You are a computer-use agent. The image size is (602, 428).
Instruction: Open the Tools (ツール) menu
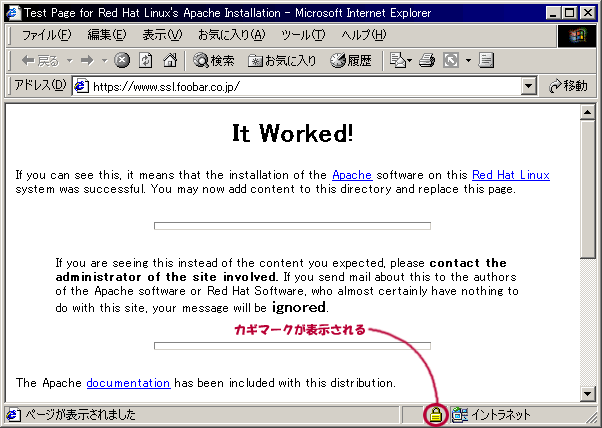(303, 35)
